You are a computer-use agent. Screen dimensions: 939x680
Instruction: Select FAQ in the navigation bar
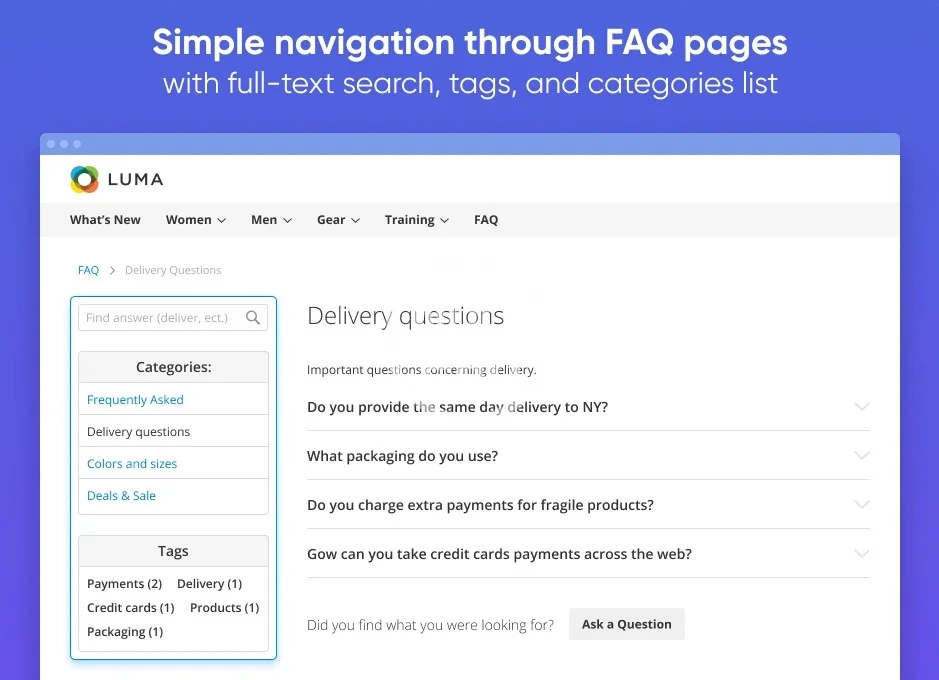pyautogui.click(x=486, y=220)
